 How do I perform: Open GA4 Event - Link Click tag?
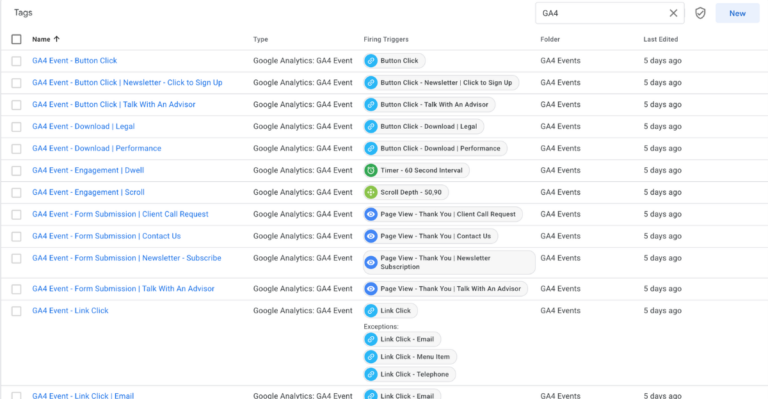point(70,310)
